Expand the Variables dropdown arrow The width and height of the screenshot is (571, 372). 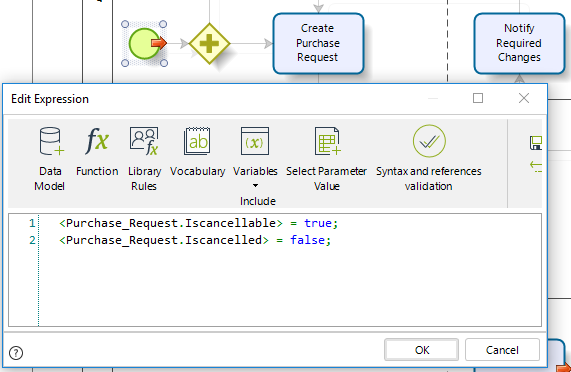point(255,186)
